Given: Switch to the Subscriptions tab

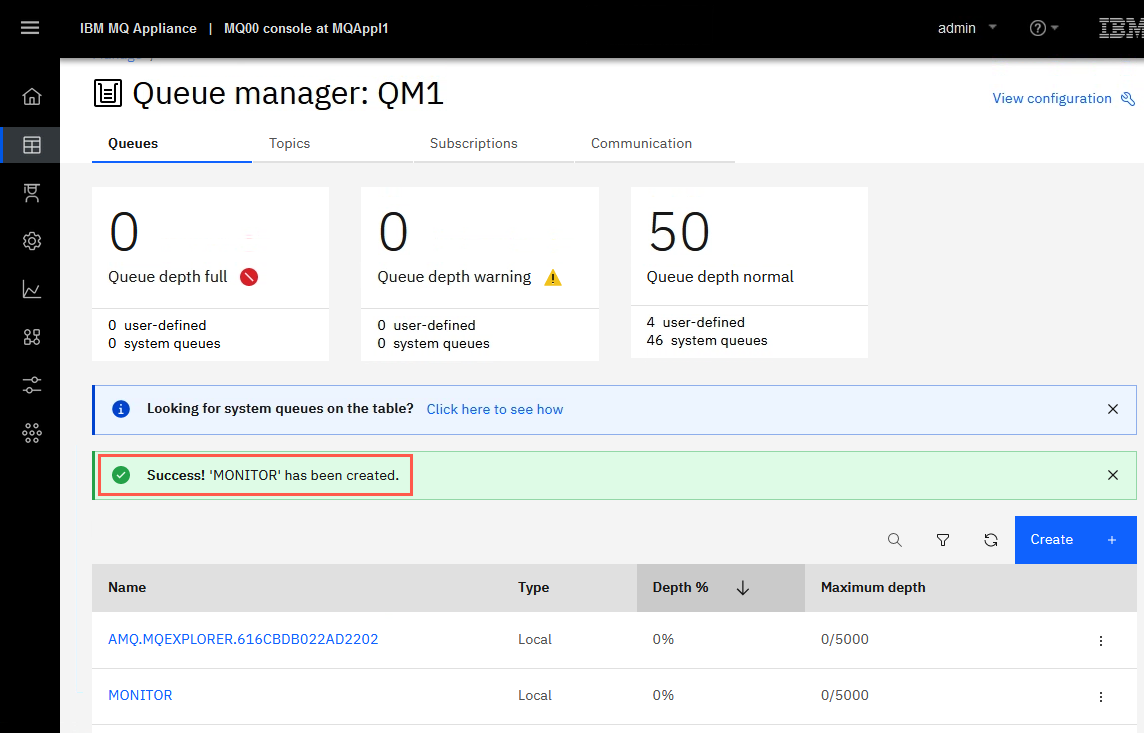Looking at the screenshot, I should pyautogui.click(x=493, y=144).
